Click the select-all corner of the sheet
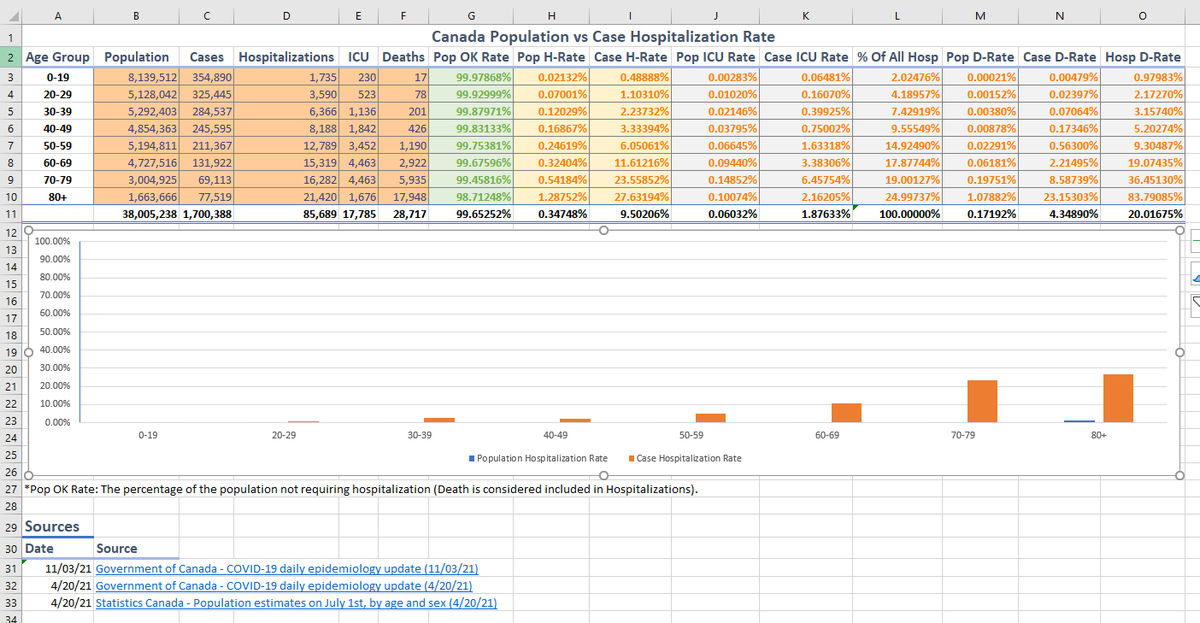The image size is (1200, 623). 10,14
